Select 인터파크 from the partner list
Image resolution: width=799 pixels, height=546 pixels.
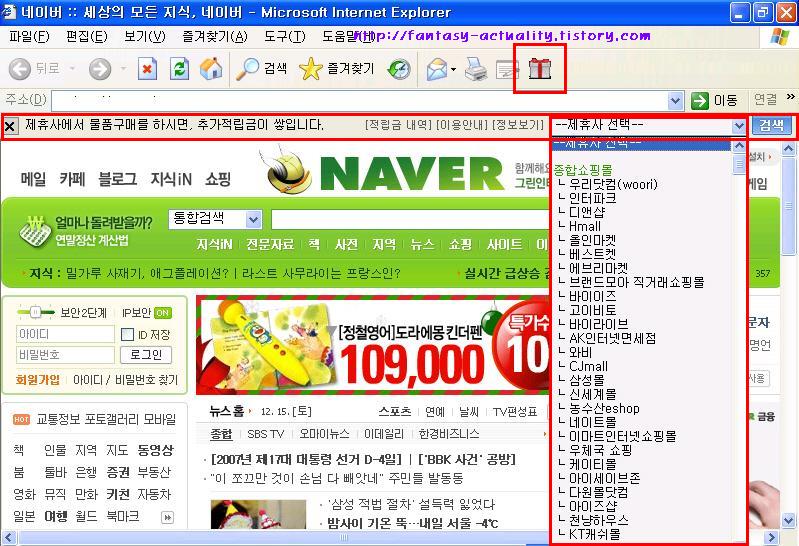[592, 198]
